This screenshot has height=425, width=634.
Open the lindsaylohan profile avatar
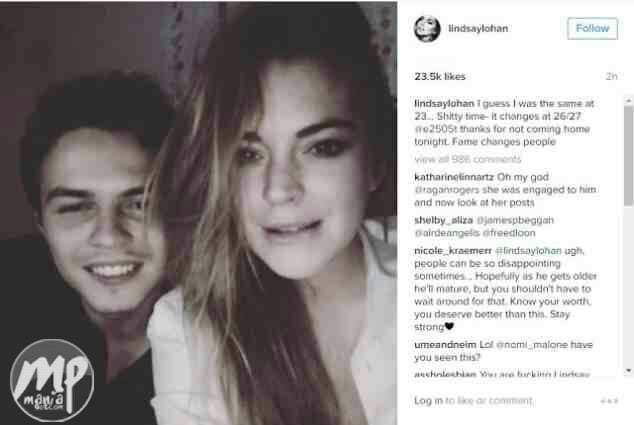(427, 28)
